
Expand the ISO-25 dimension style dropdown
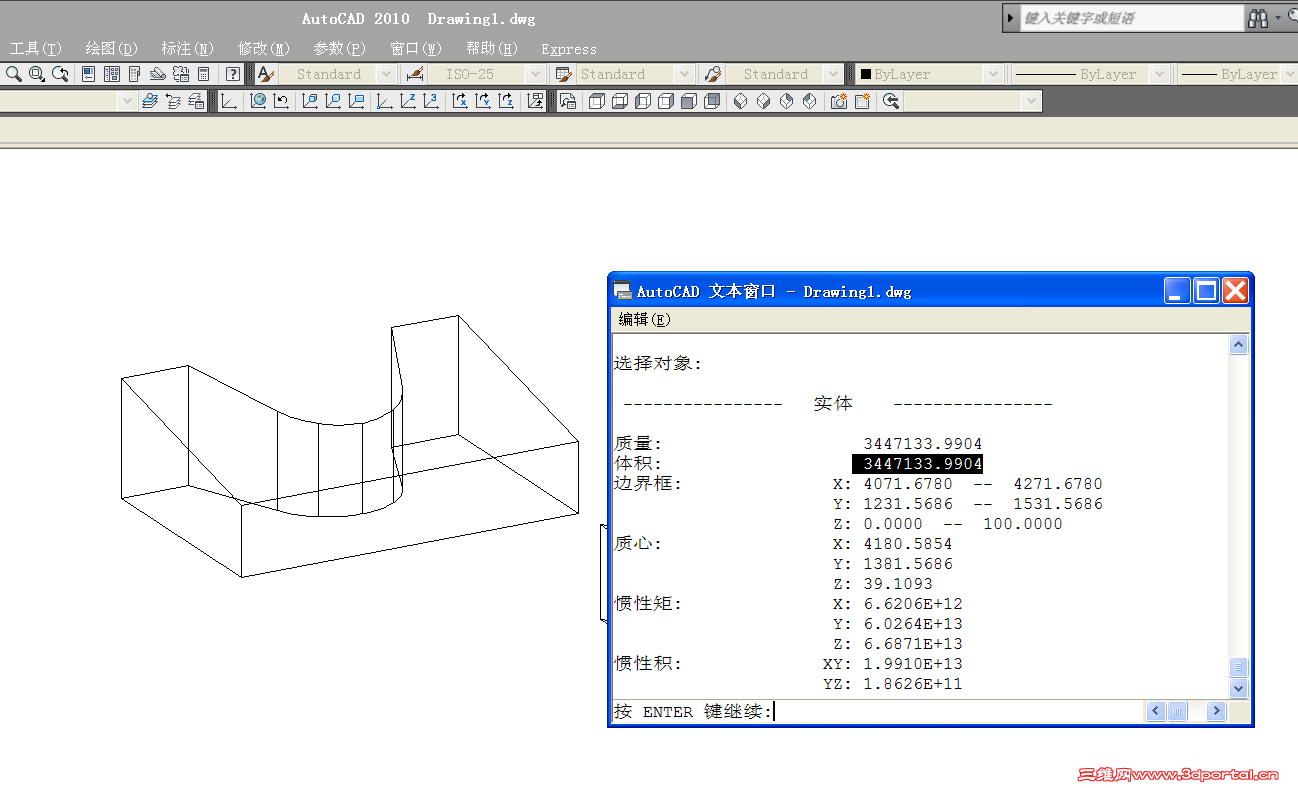click(535, 74)
